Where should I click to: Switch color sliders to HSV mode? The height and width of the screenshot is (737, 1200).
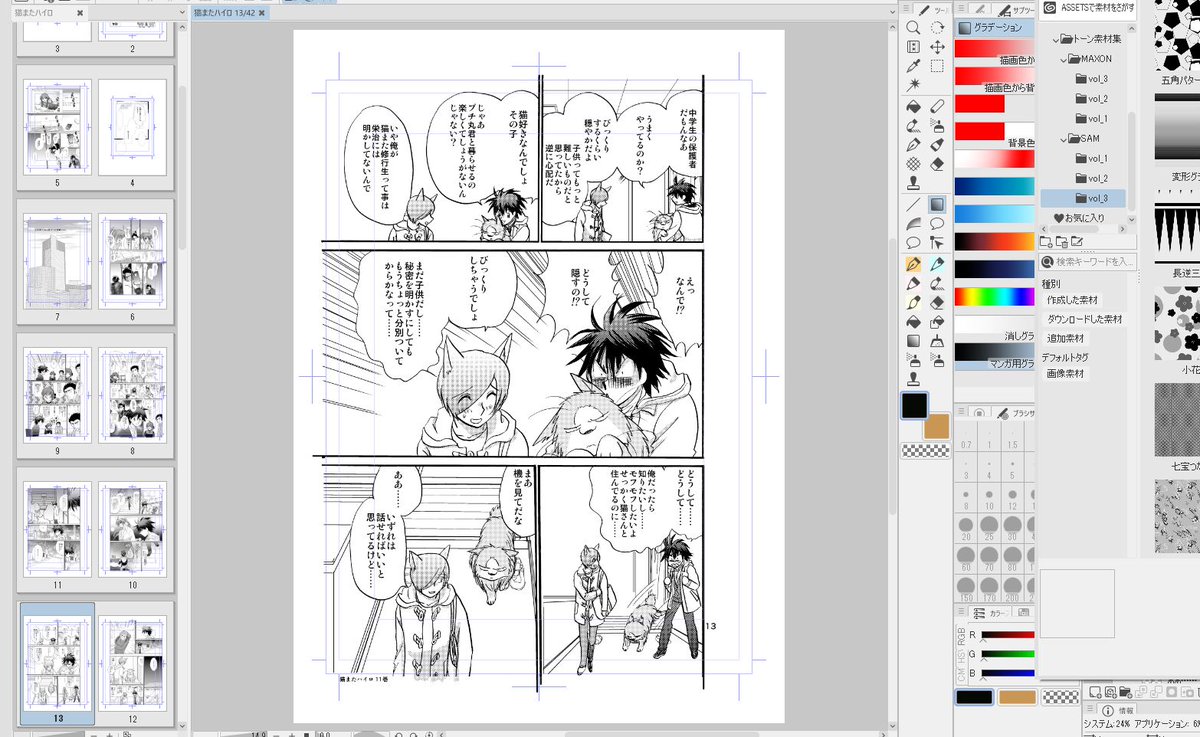point(962,656)
